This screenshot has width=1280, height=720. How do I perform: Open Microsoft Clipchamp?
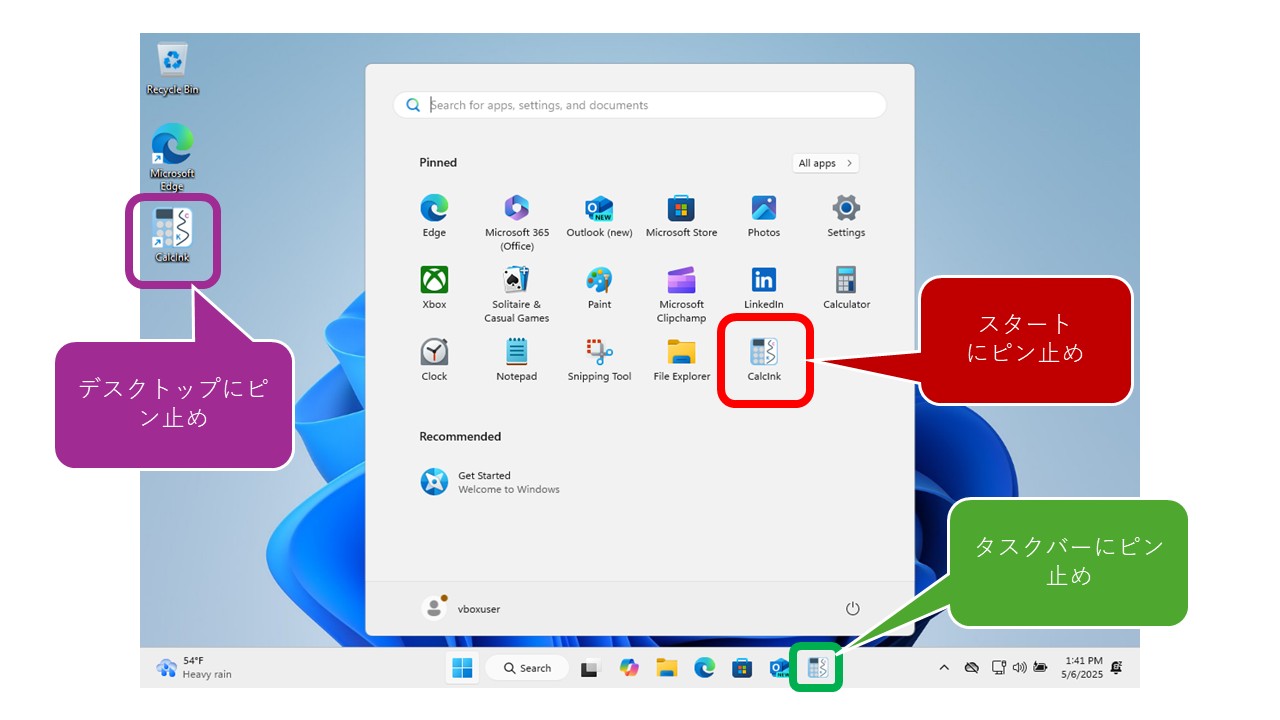[x=681, y=294]
